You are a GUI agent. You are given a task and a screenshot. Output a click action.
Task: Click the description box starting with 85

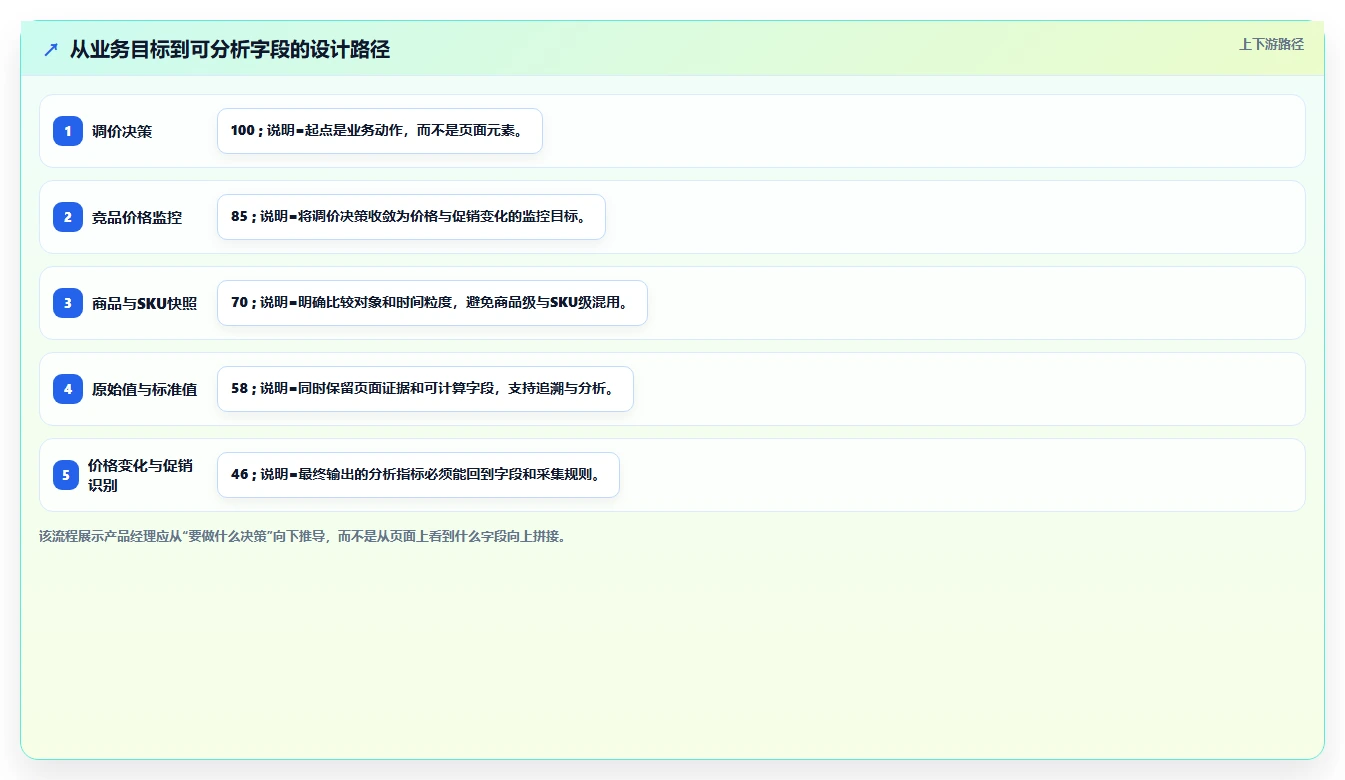411,217
